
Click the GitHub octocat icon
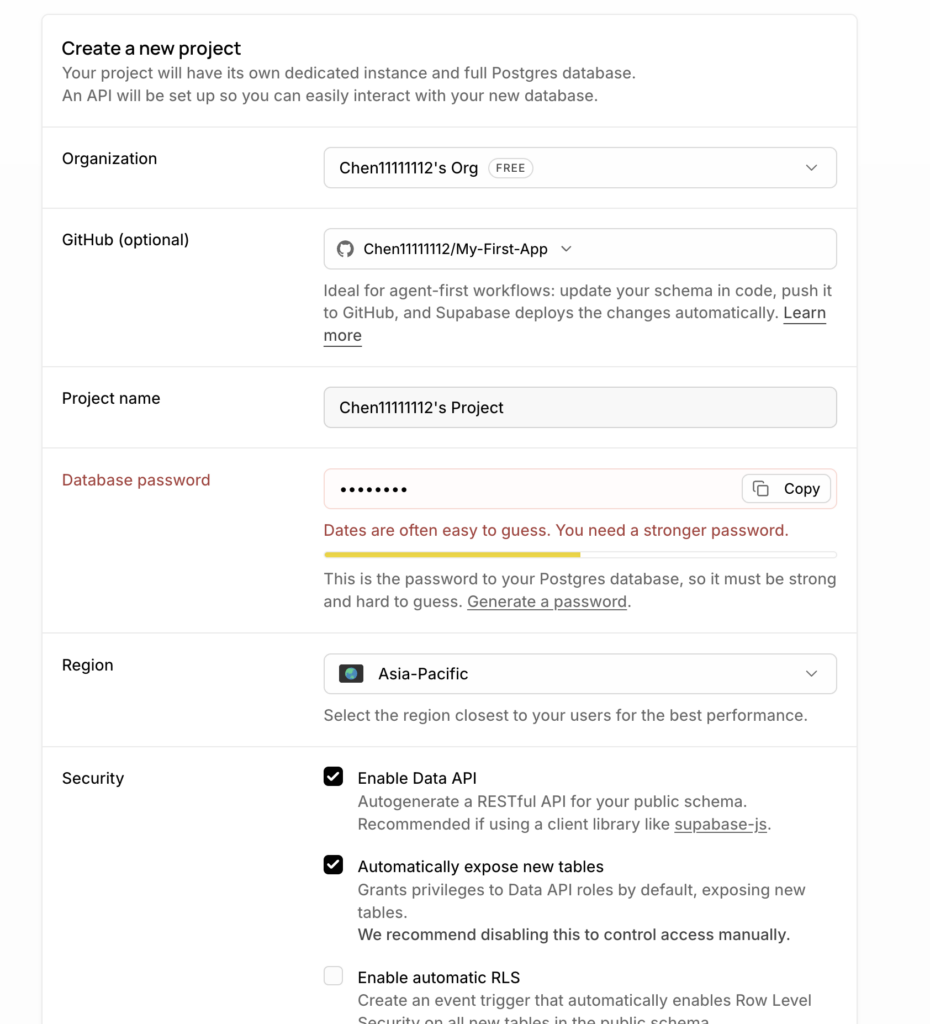pyautogui.click(x=345, y=249)
